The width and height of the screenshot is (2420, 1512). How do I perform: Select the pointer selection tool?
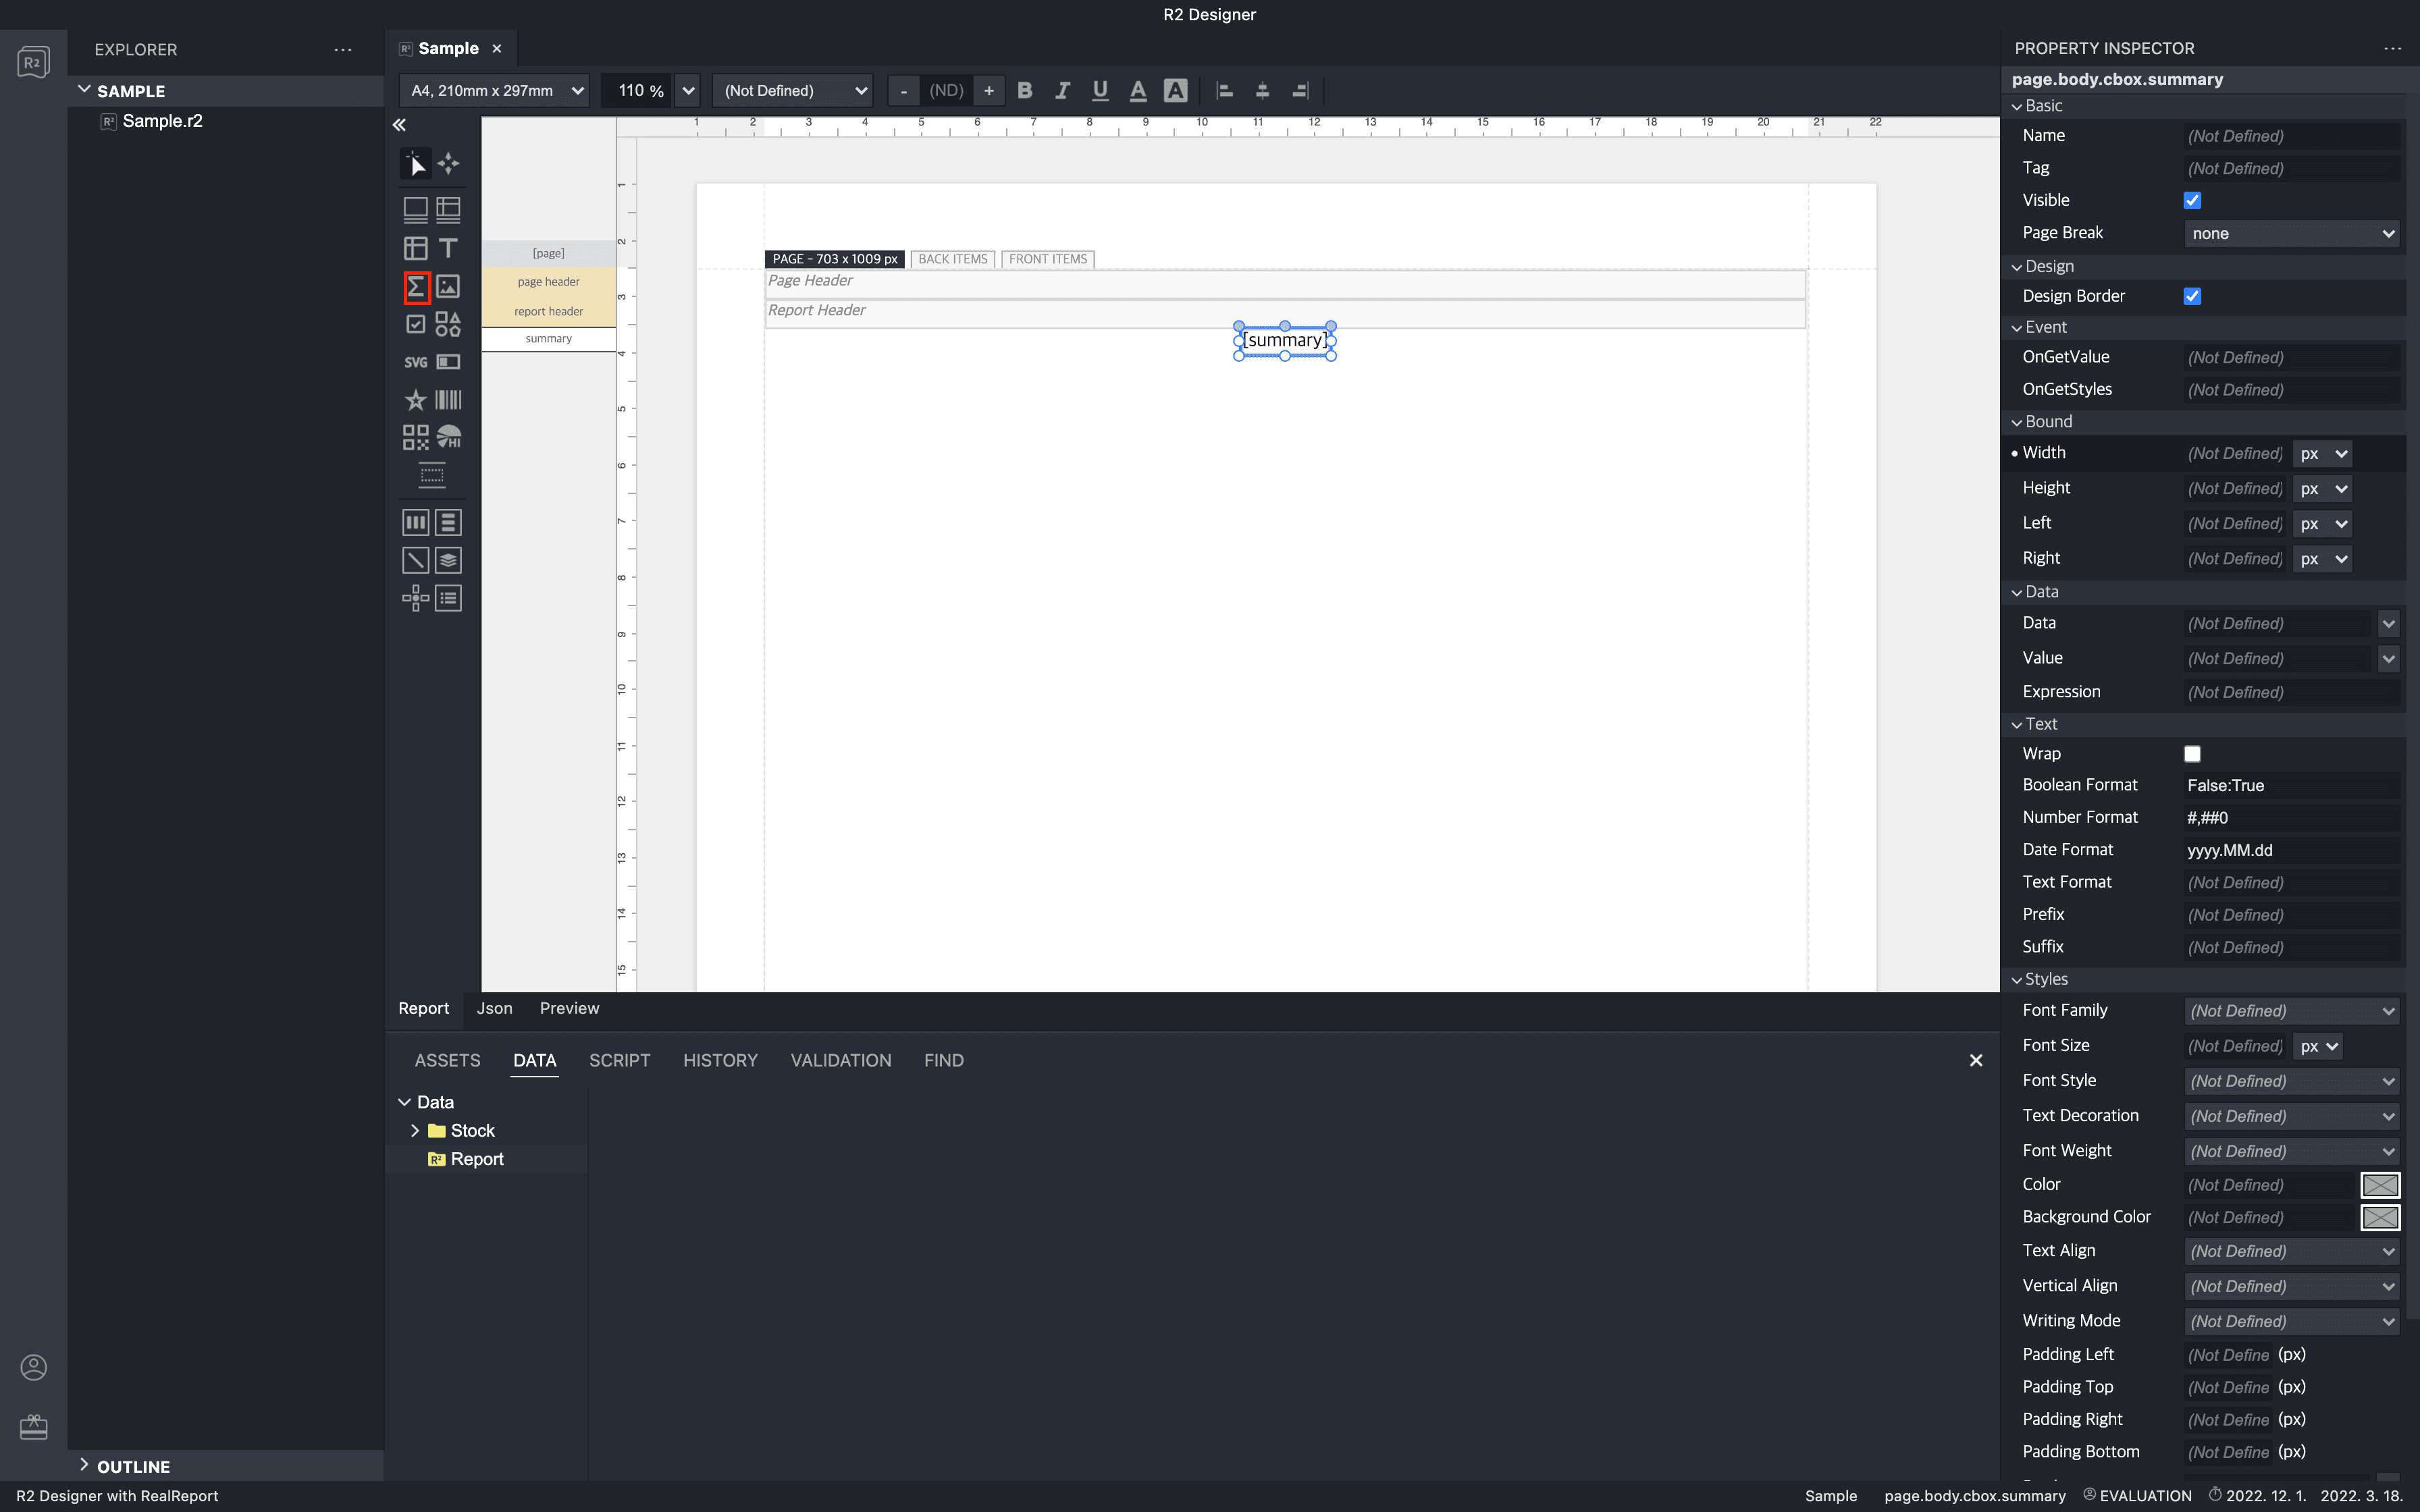(x=415, y=163)
